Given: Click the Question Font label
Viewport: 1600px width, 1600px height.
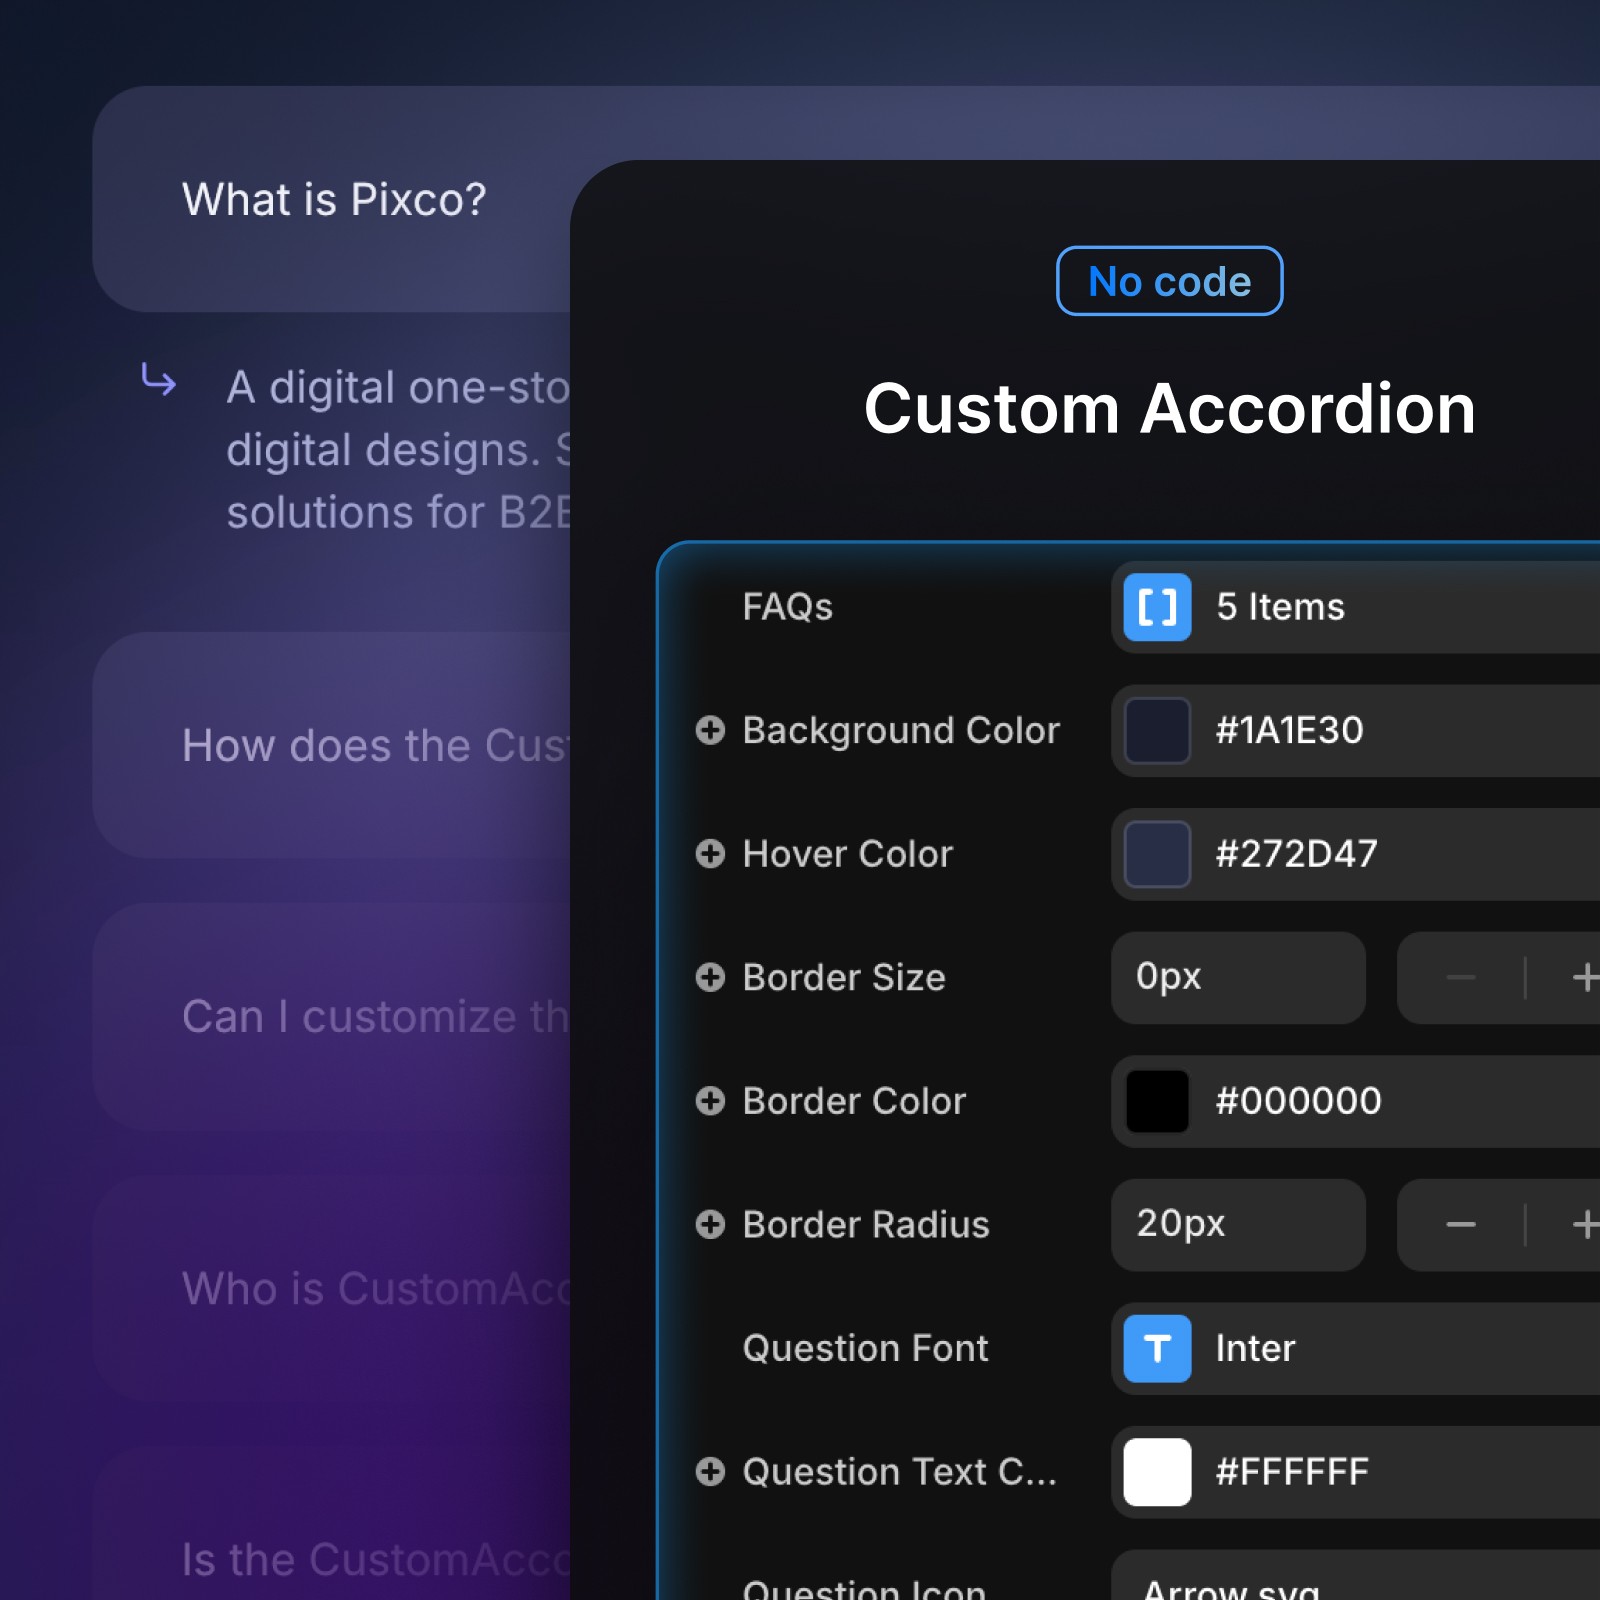Looking at the screenshot, I should pyautogui.click(x=866, y=1348).
